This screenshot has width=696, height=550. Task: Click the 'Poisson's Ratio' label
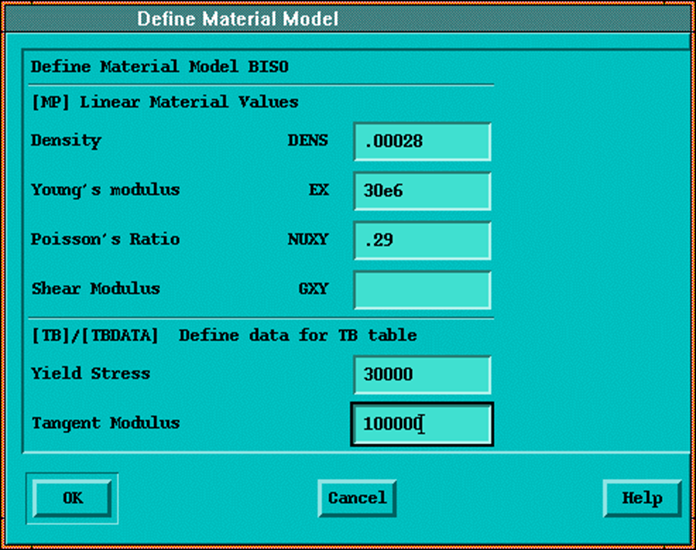tap(105, 239)
